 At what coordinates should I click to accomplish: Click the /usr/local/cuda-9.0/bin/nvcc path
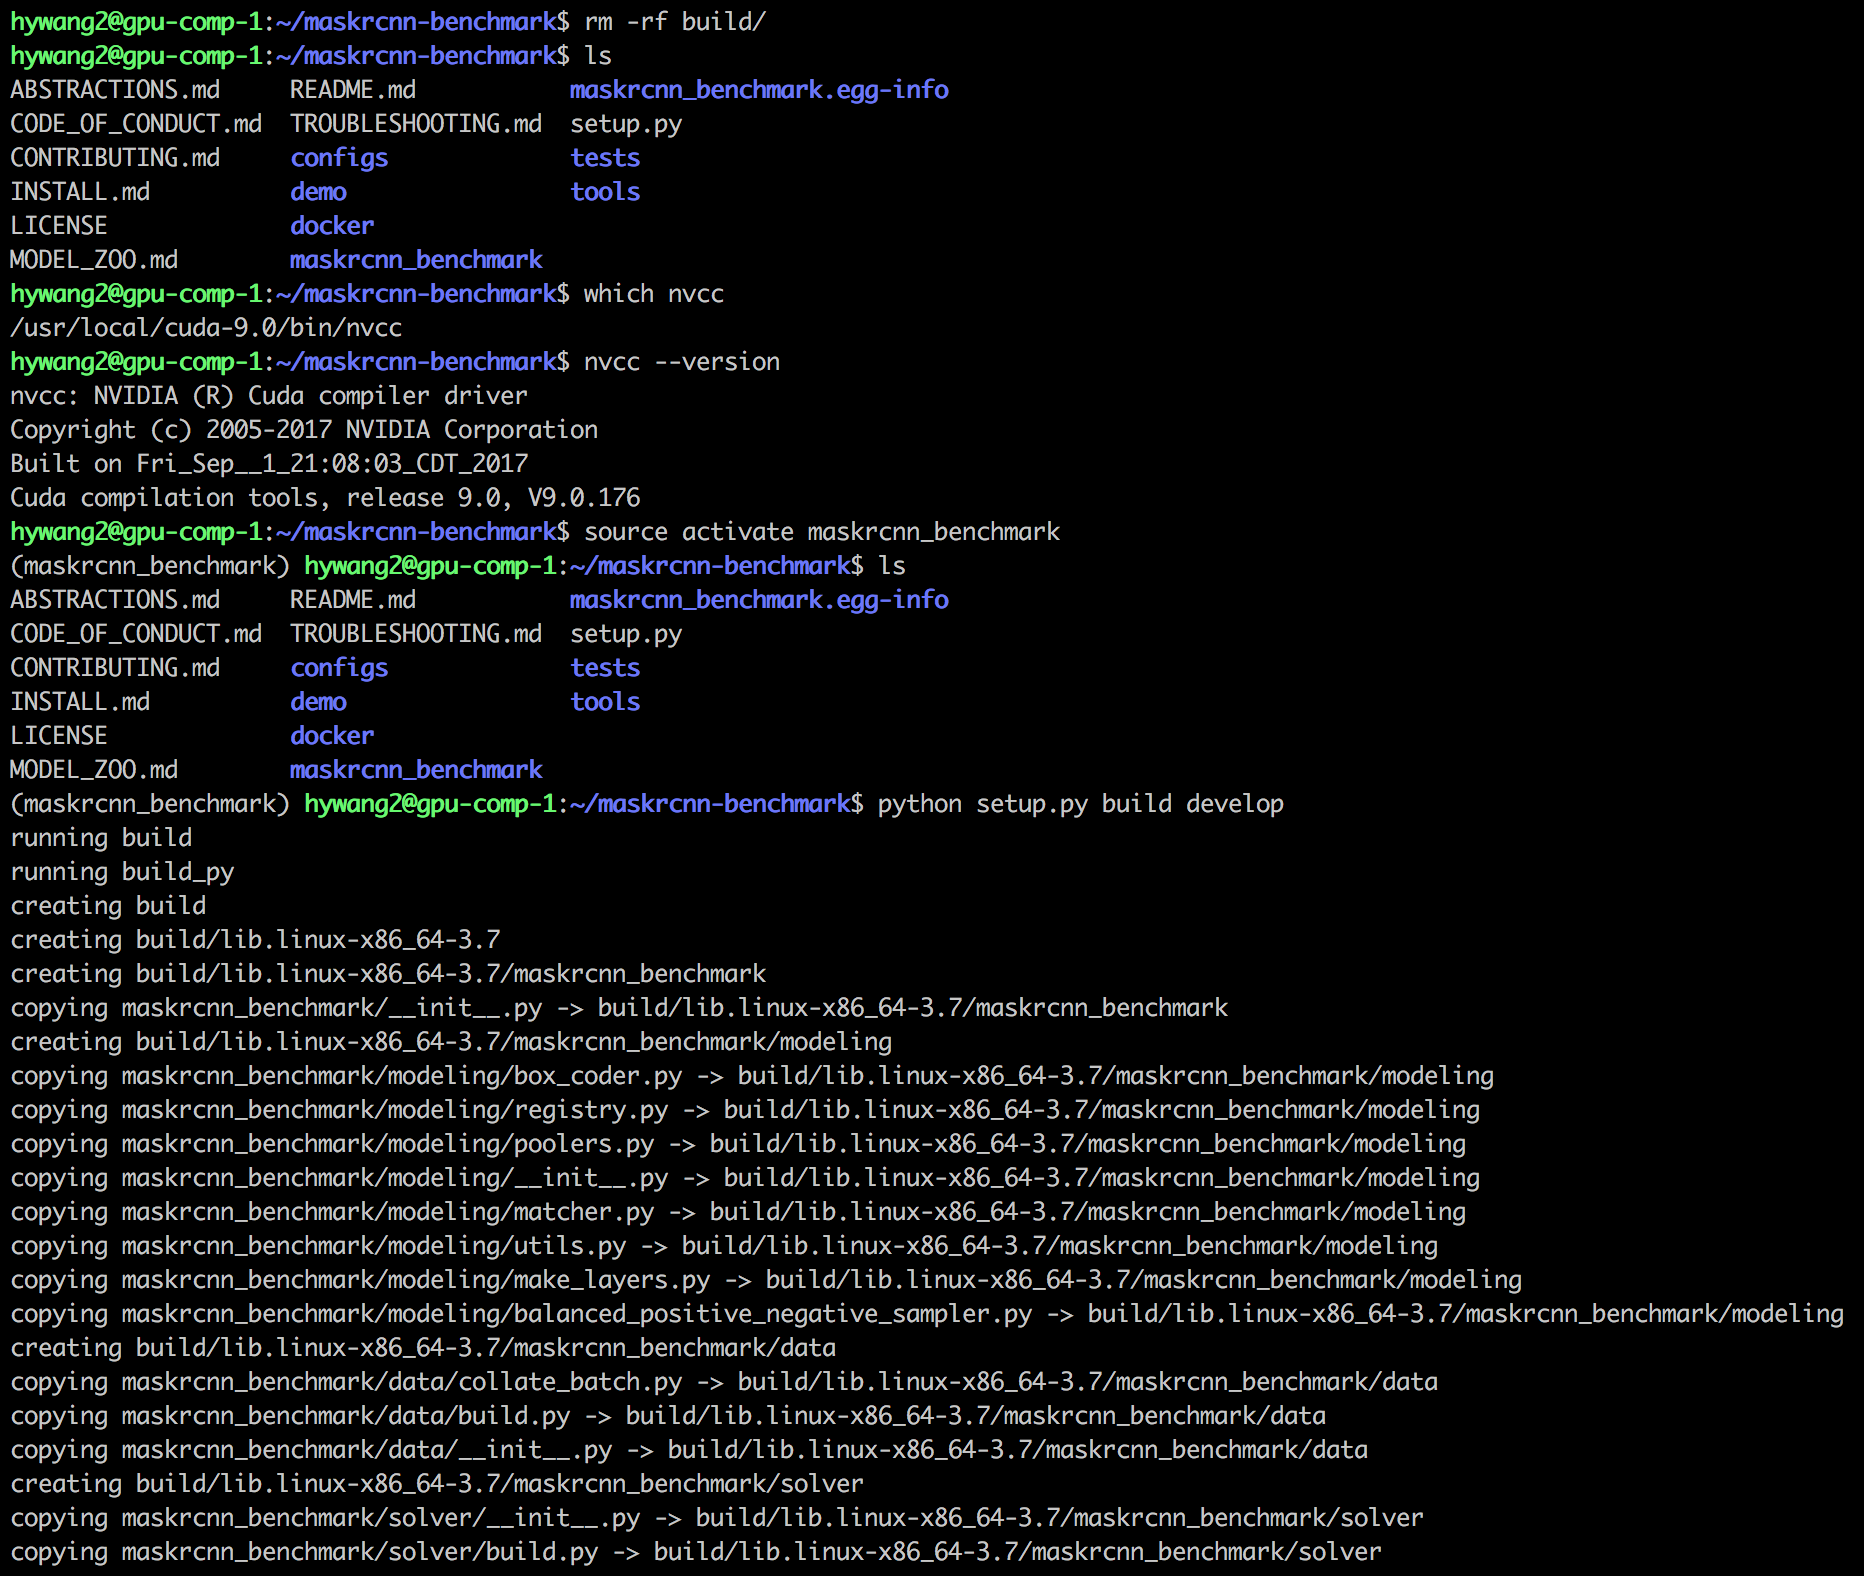pos(206,327)
